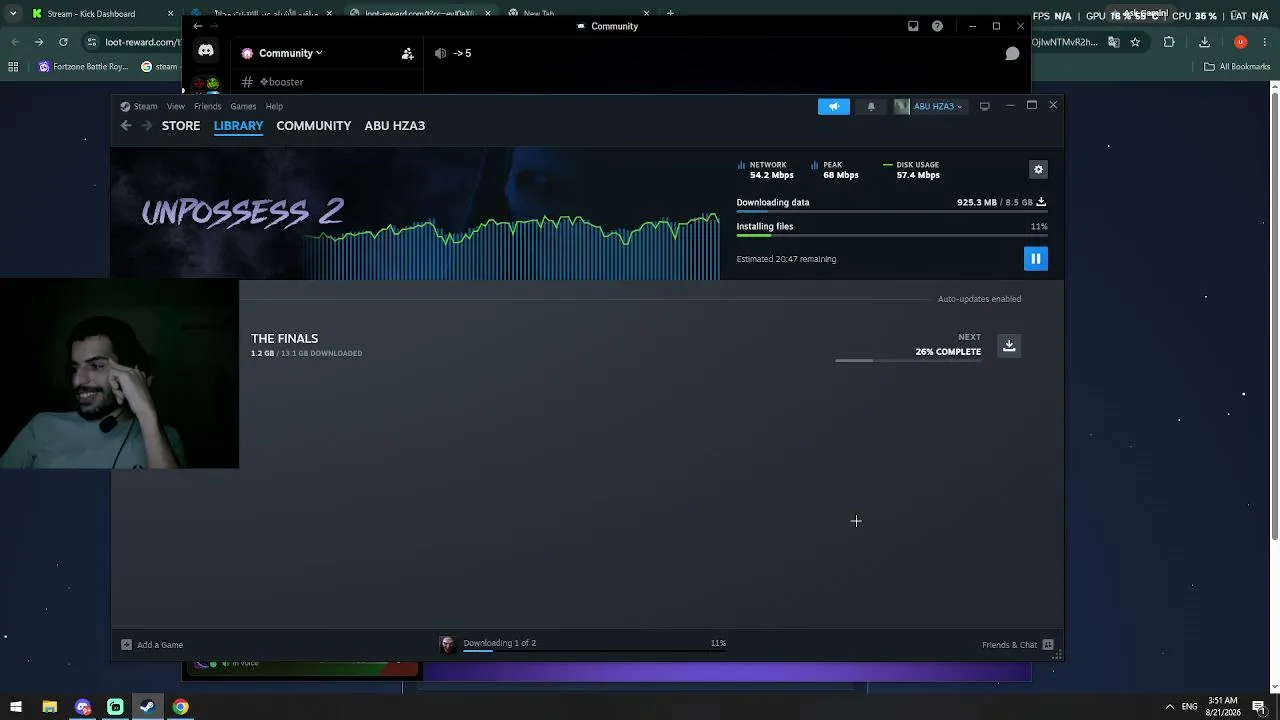This screenshot has width=1280, height=720.
Task: Open taskbar clock and calendar
Action: coord(1223,707)
